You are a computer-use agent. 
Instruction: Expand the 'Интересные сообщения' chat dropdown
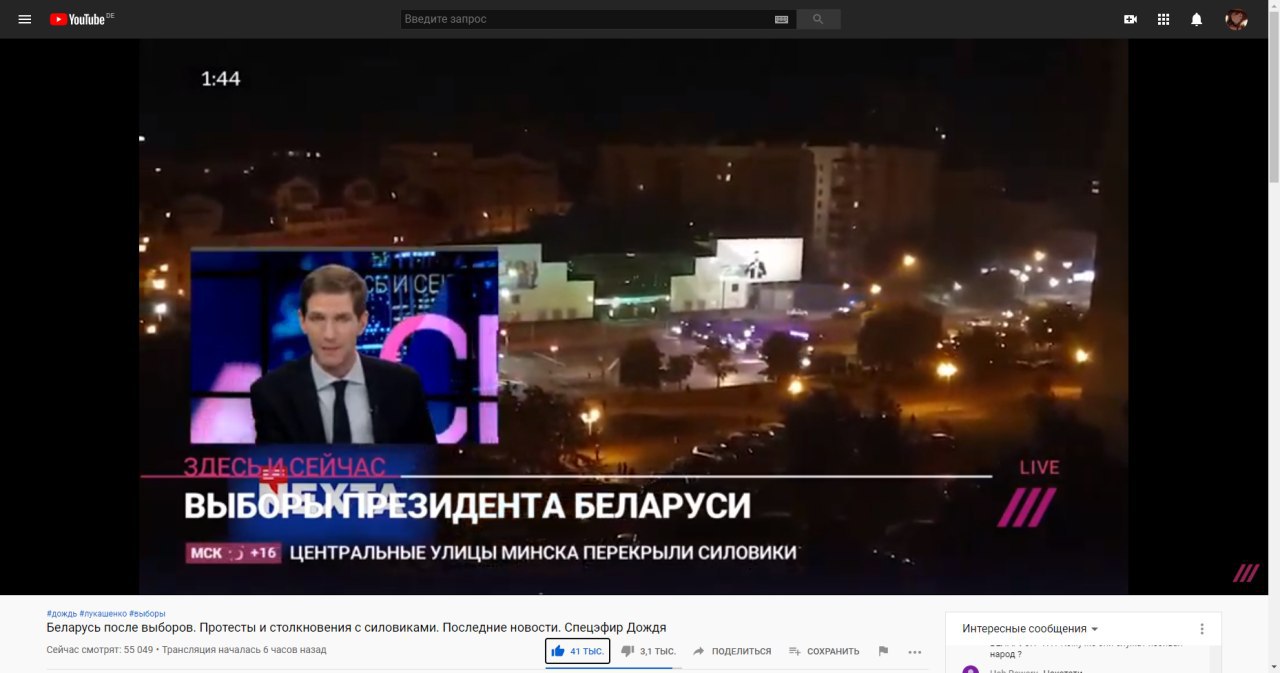tap(1030, 629)
